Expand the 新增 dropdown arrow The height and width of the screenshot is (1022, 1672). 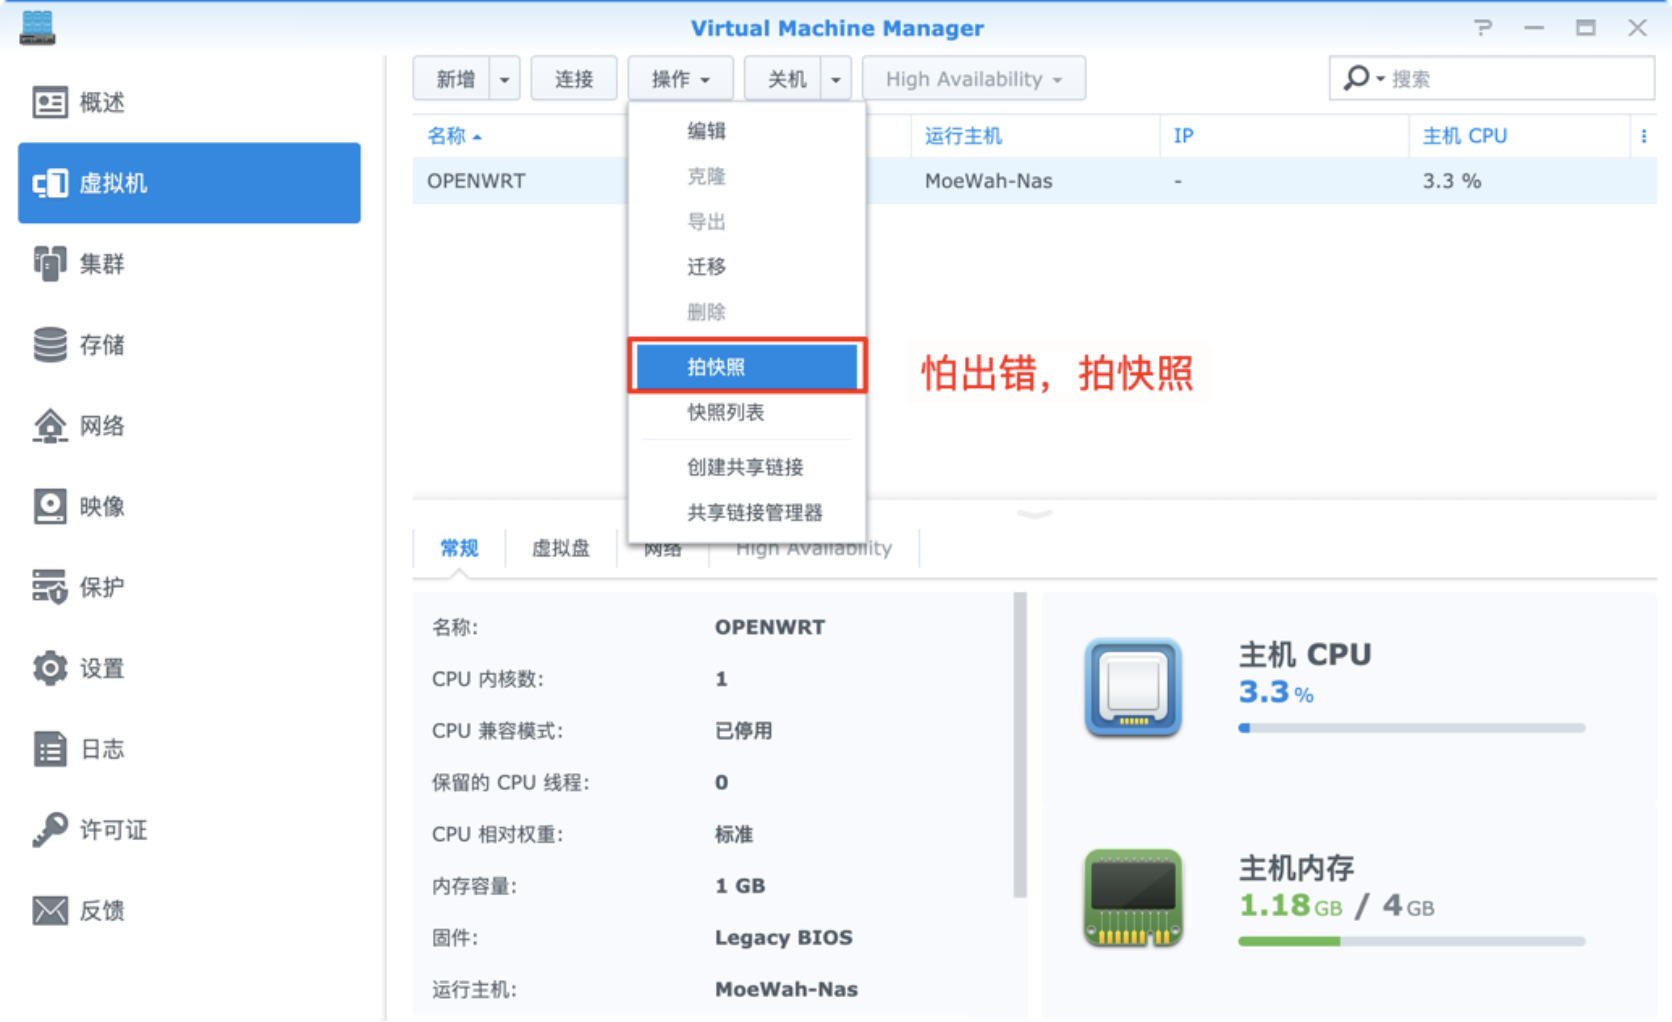(505, 79)
